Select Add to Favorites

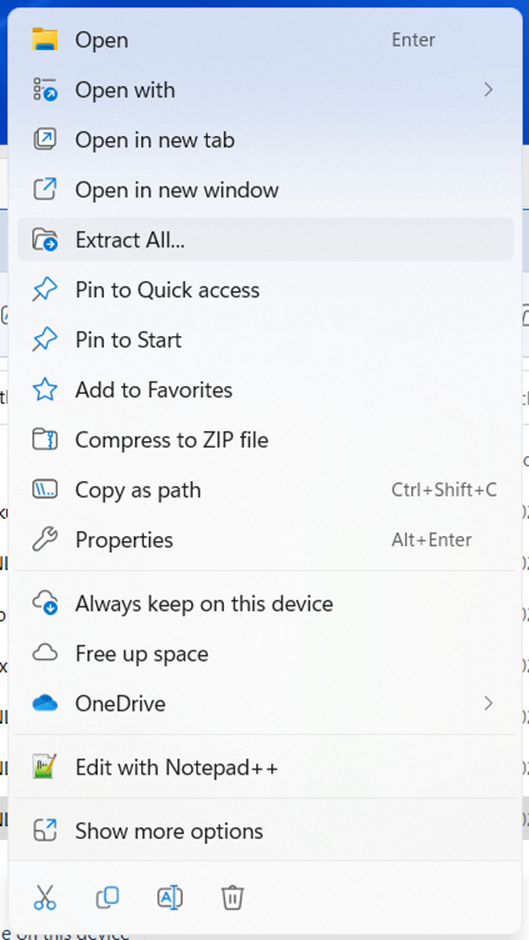coord(266,390)
